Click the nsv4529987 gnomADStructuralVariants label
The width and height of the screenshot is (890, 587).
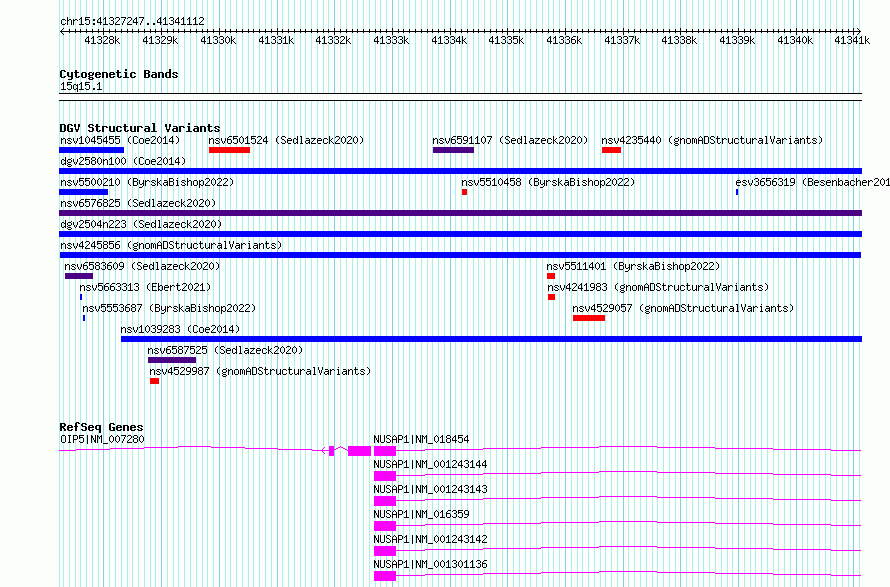pos(260,371)
